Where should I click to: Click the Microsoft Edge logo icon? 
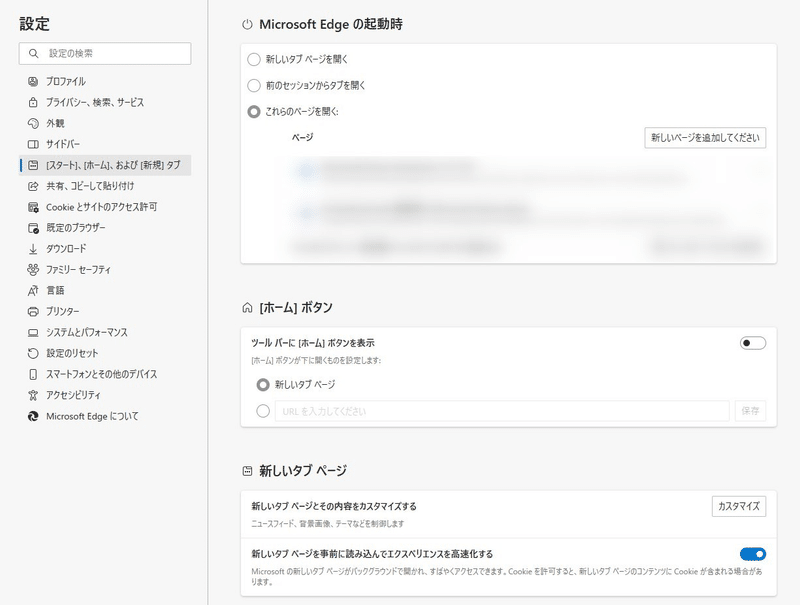coord(33,416)
